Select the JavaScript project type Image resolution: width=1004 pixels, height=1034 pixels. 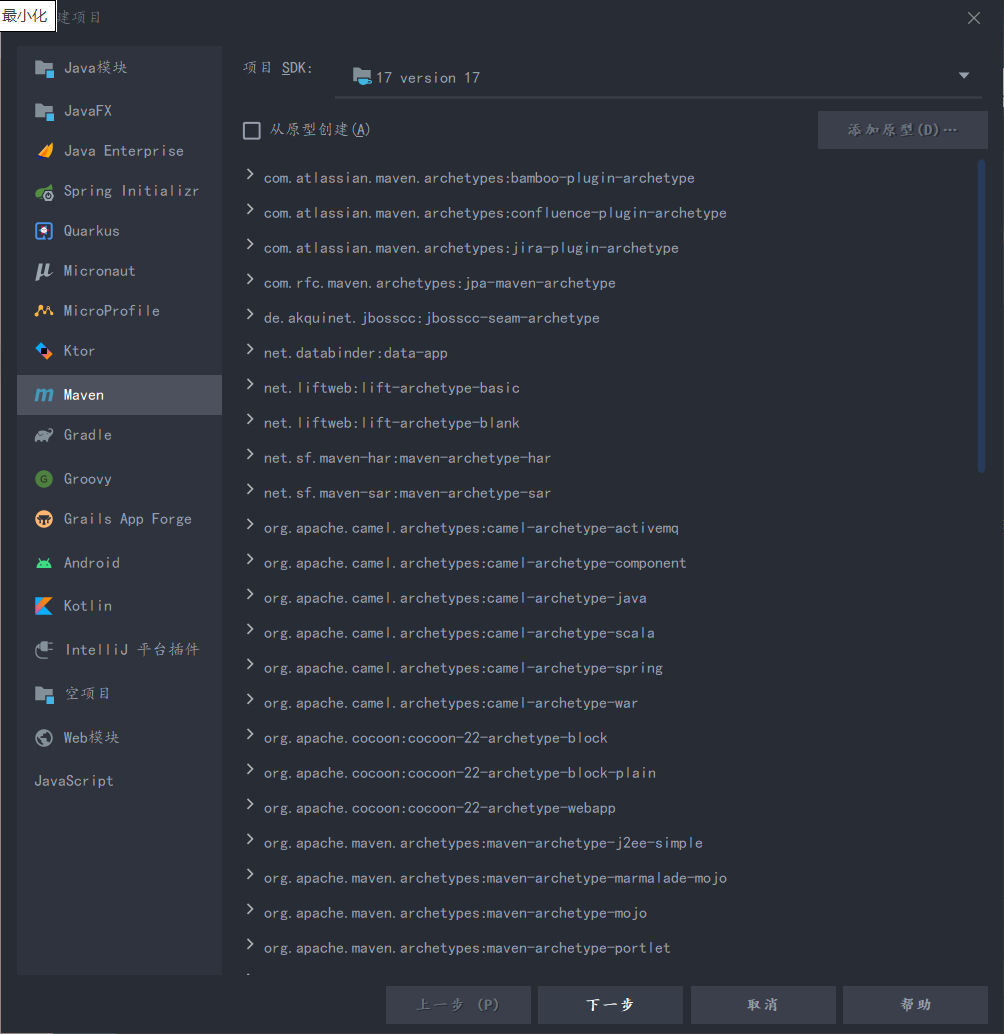tap(74, 781)
